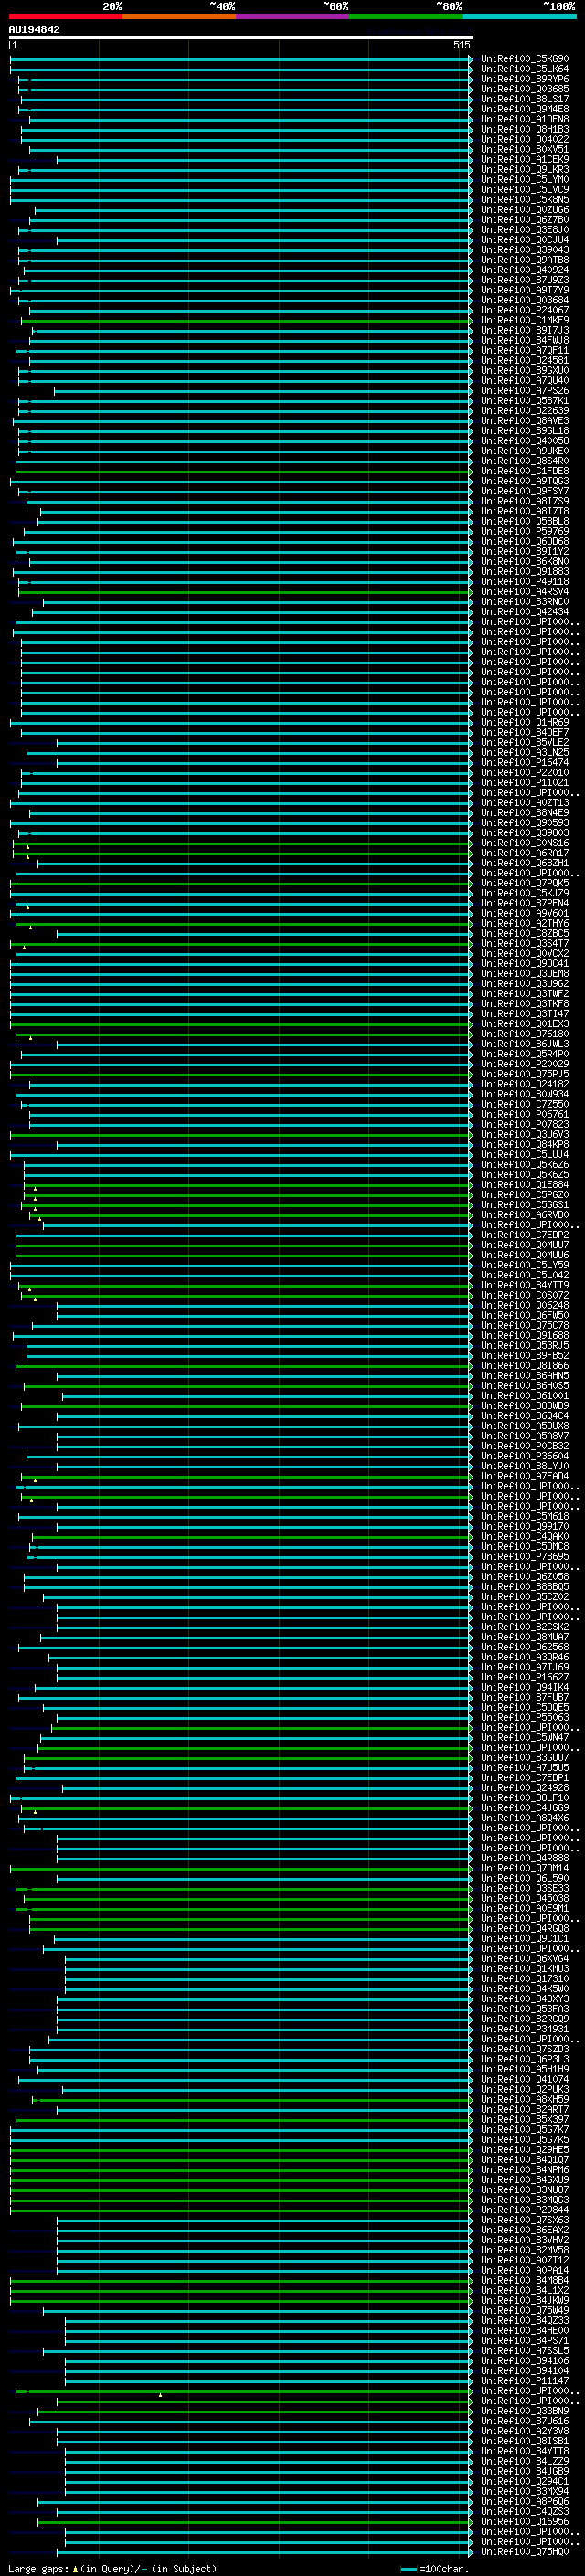This screenshot has height=2576, width=585.
Task: Select the UniRef100_P20029 label
Action: pos(525,1064)
